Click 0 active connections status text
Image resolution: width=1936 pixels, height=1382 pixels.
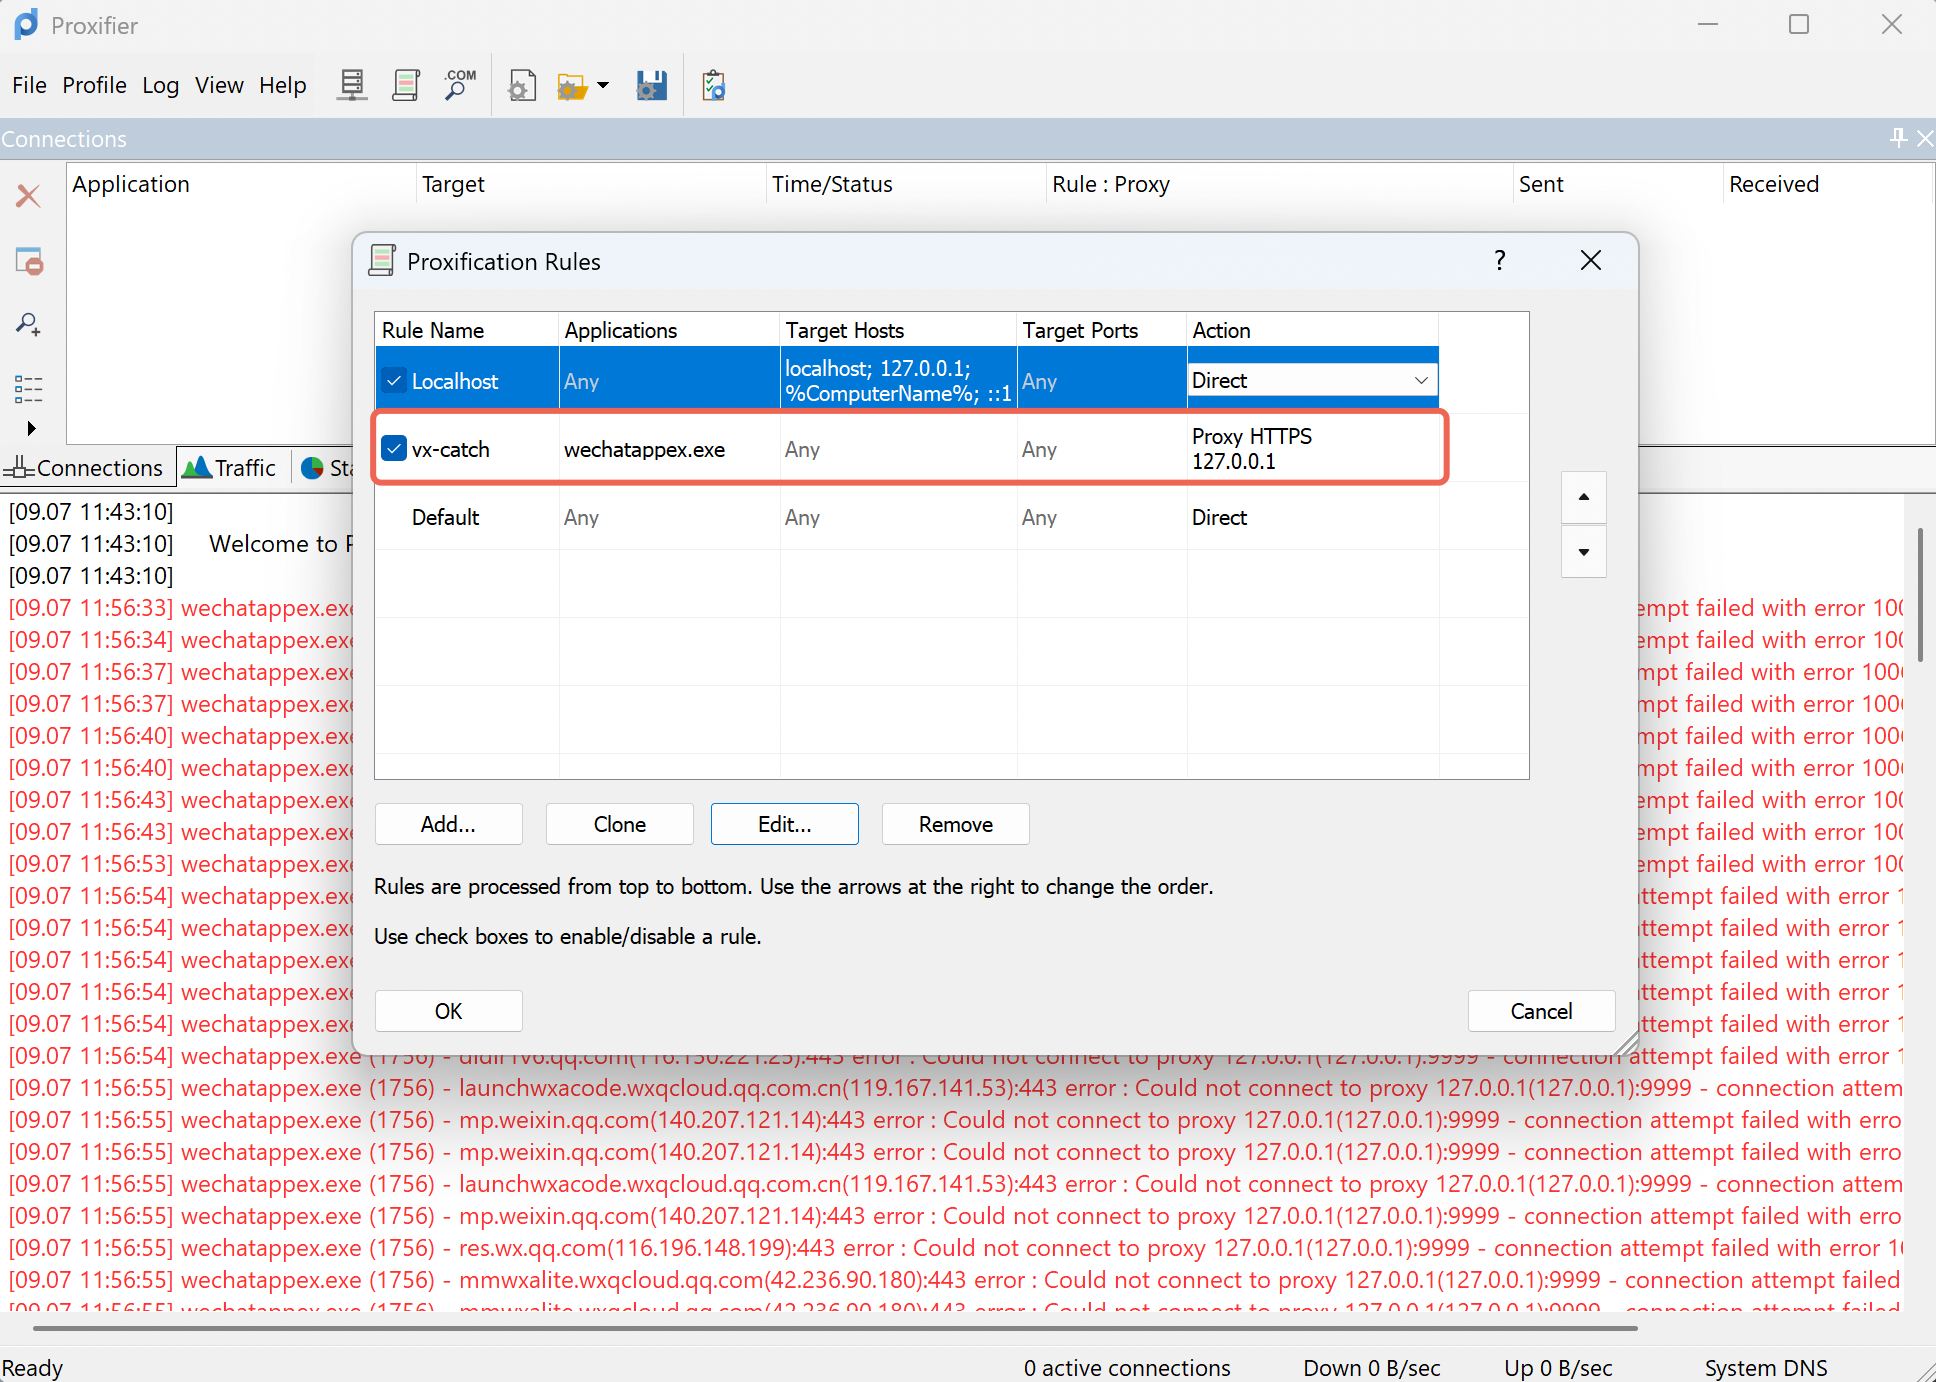pos(1127,1367)
